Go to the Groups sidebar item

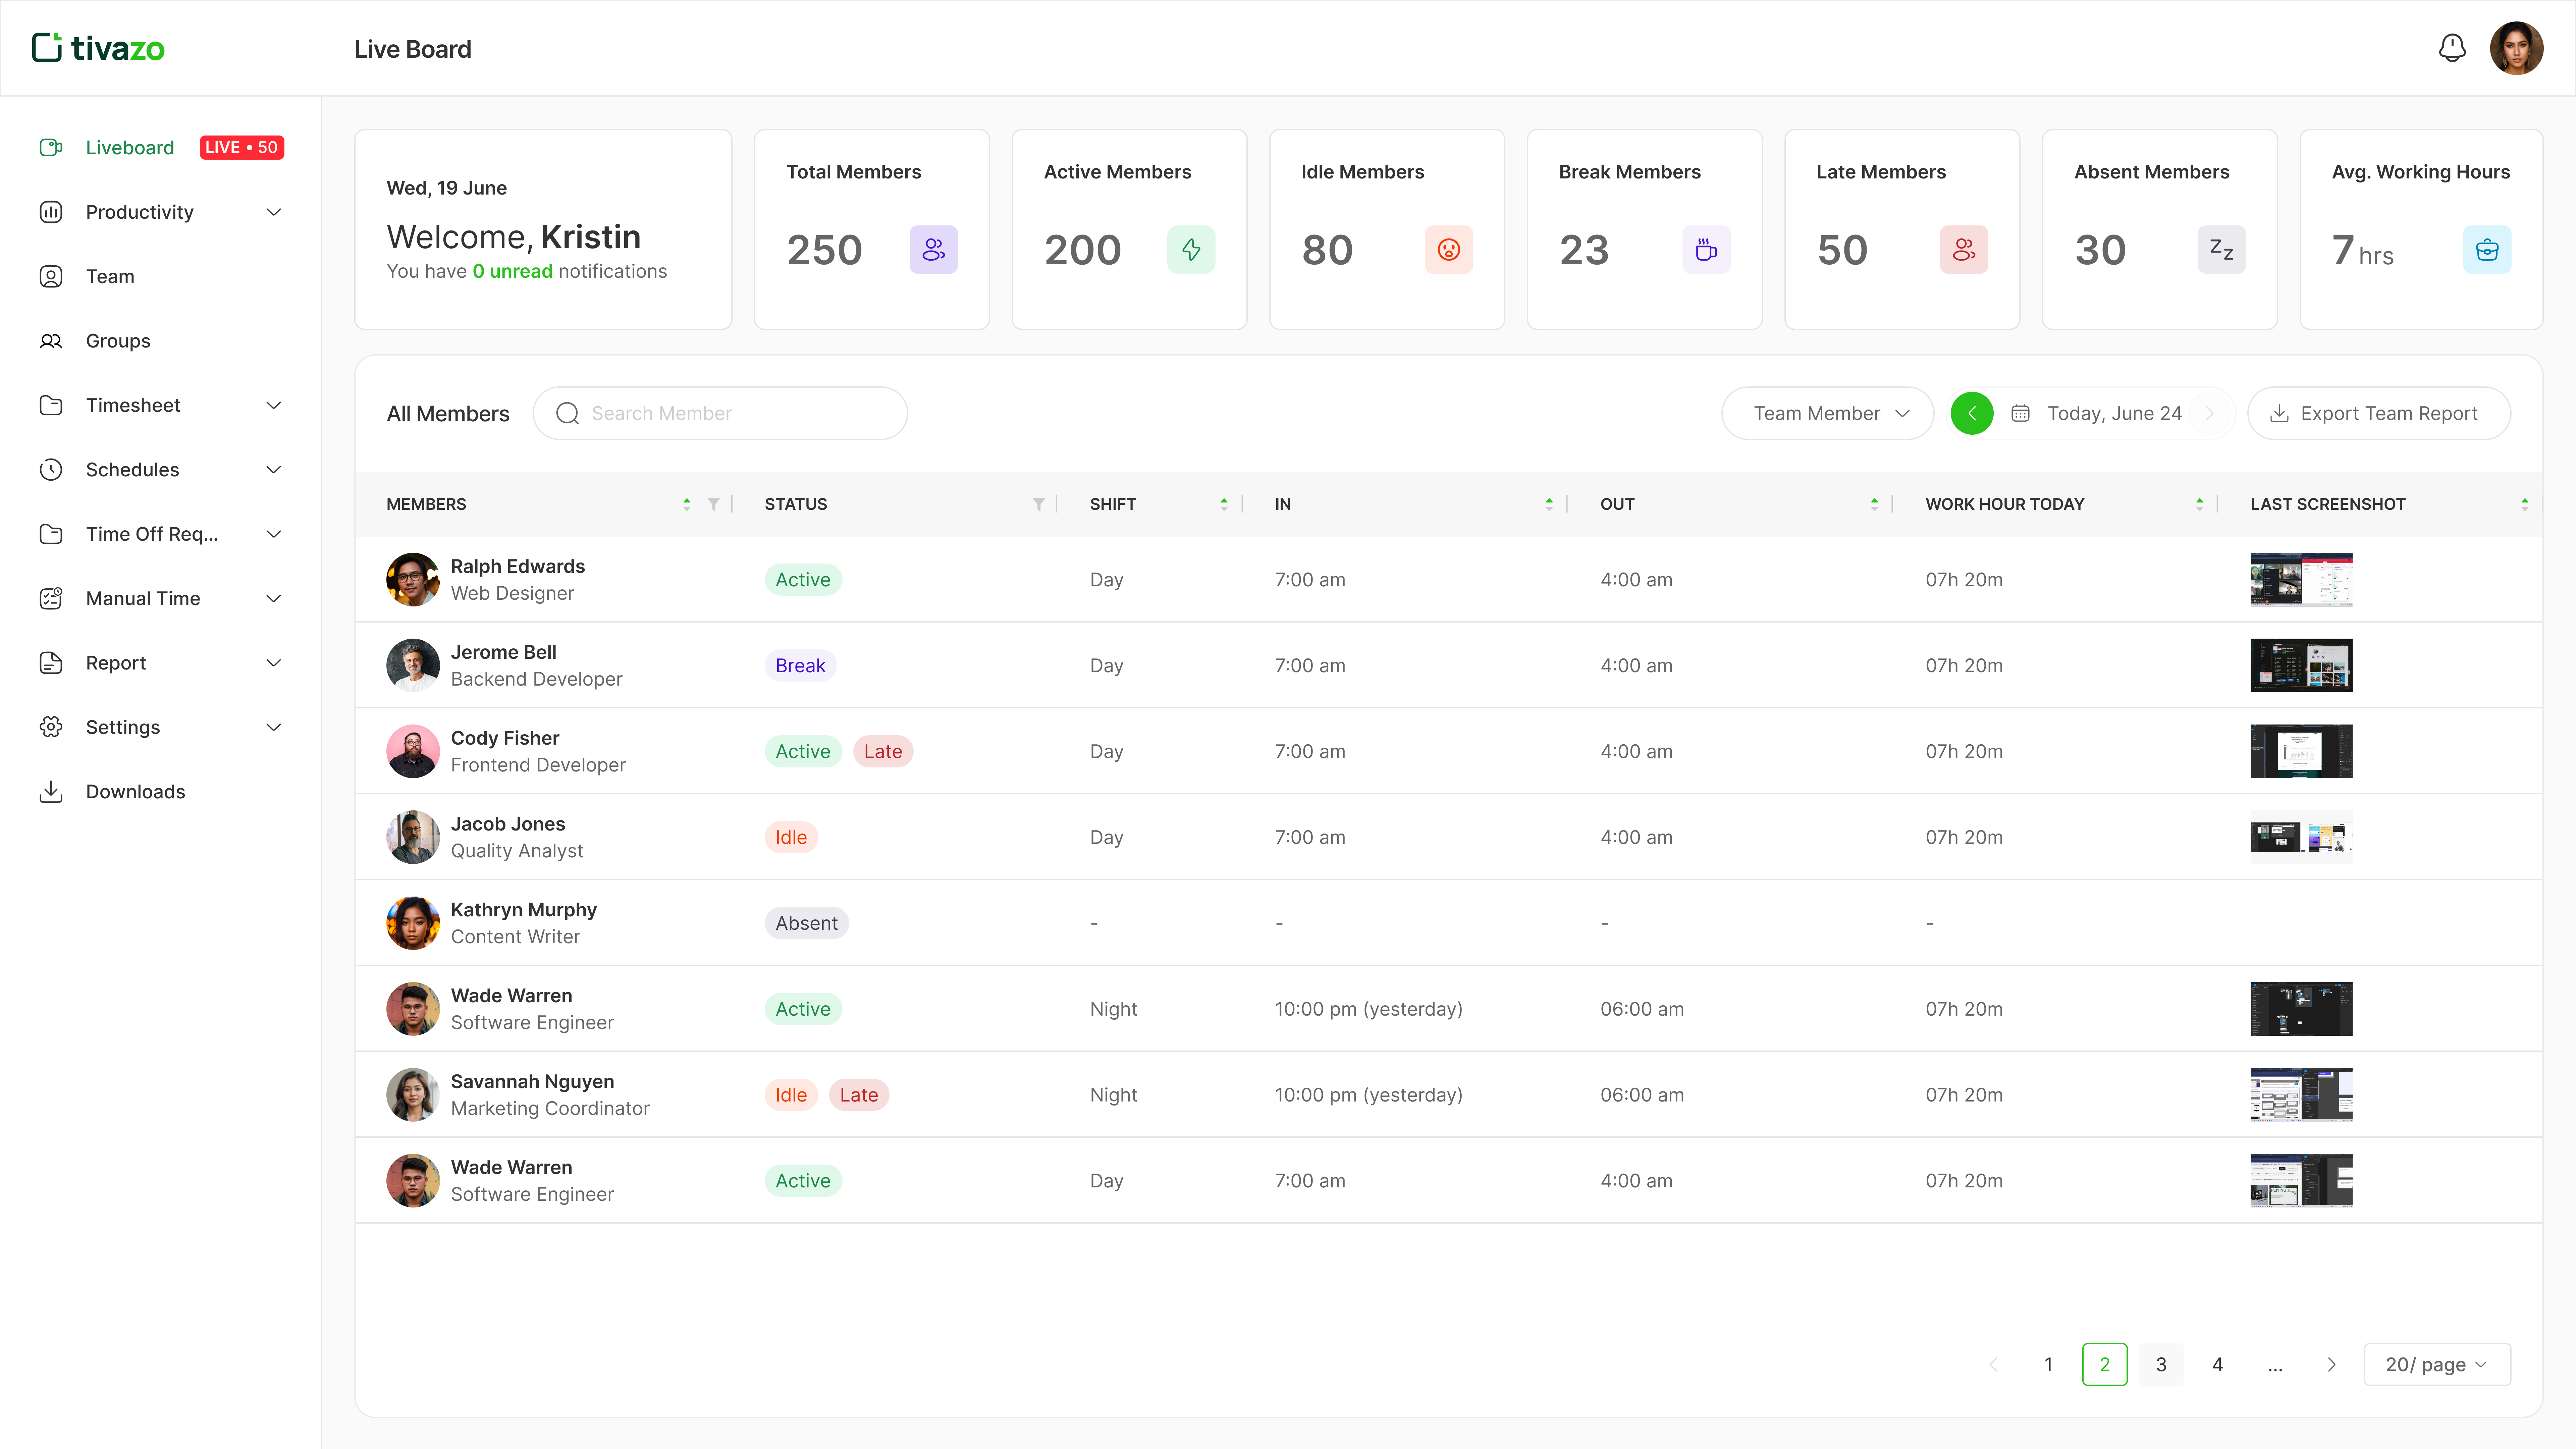118,341
